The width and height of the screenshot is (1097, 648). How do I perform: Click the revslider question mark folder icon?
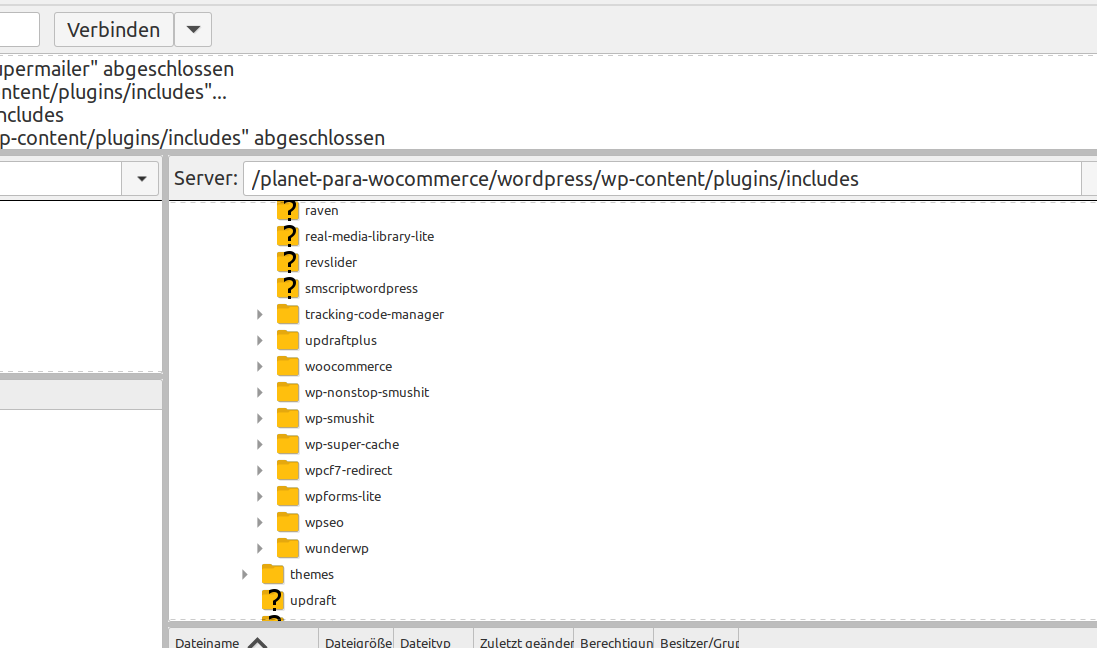click(x=288, y=262)
